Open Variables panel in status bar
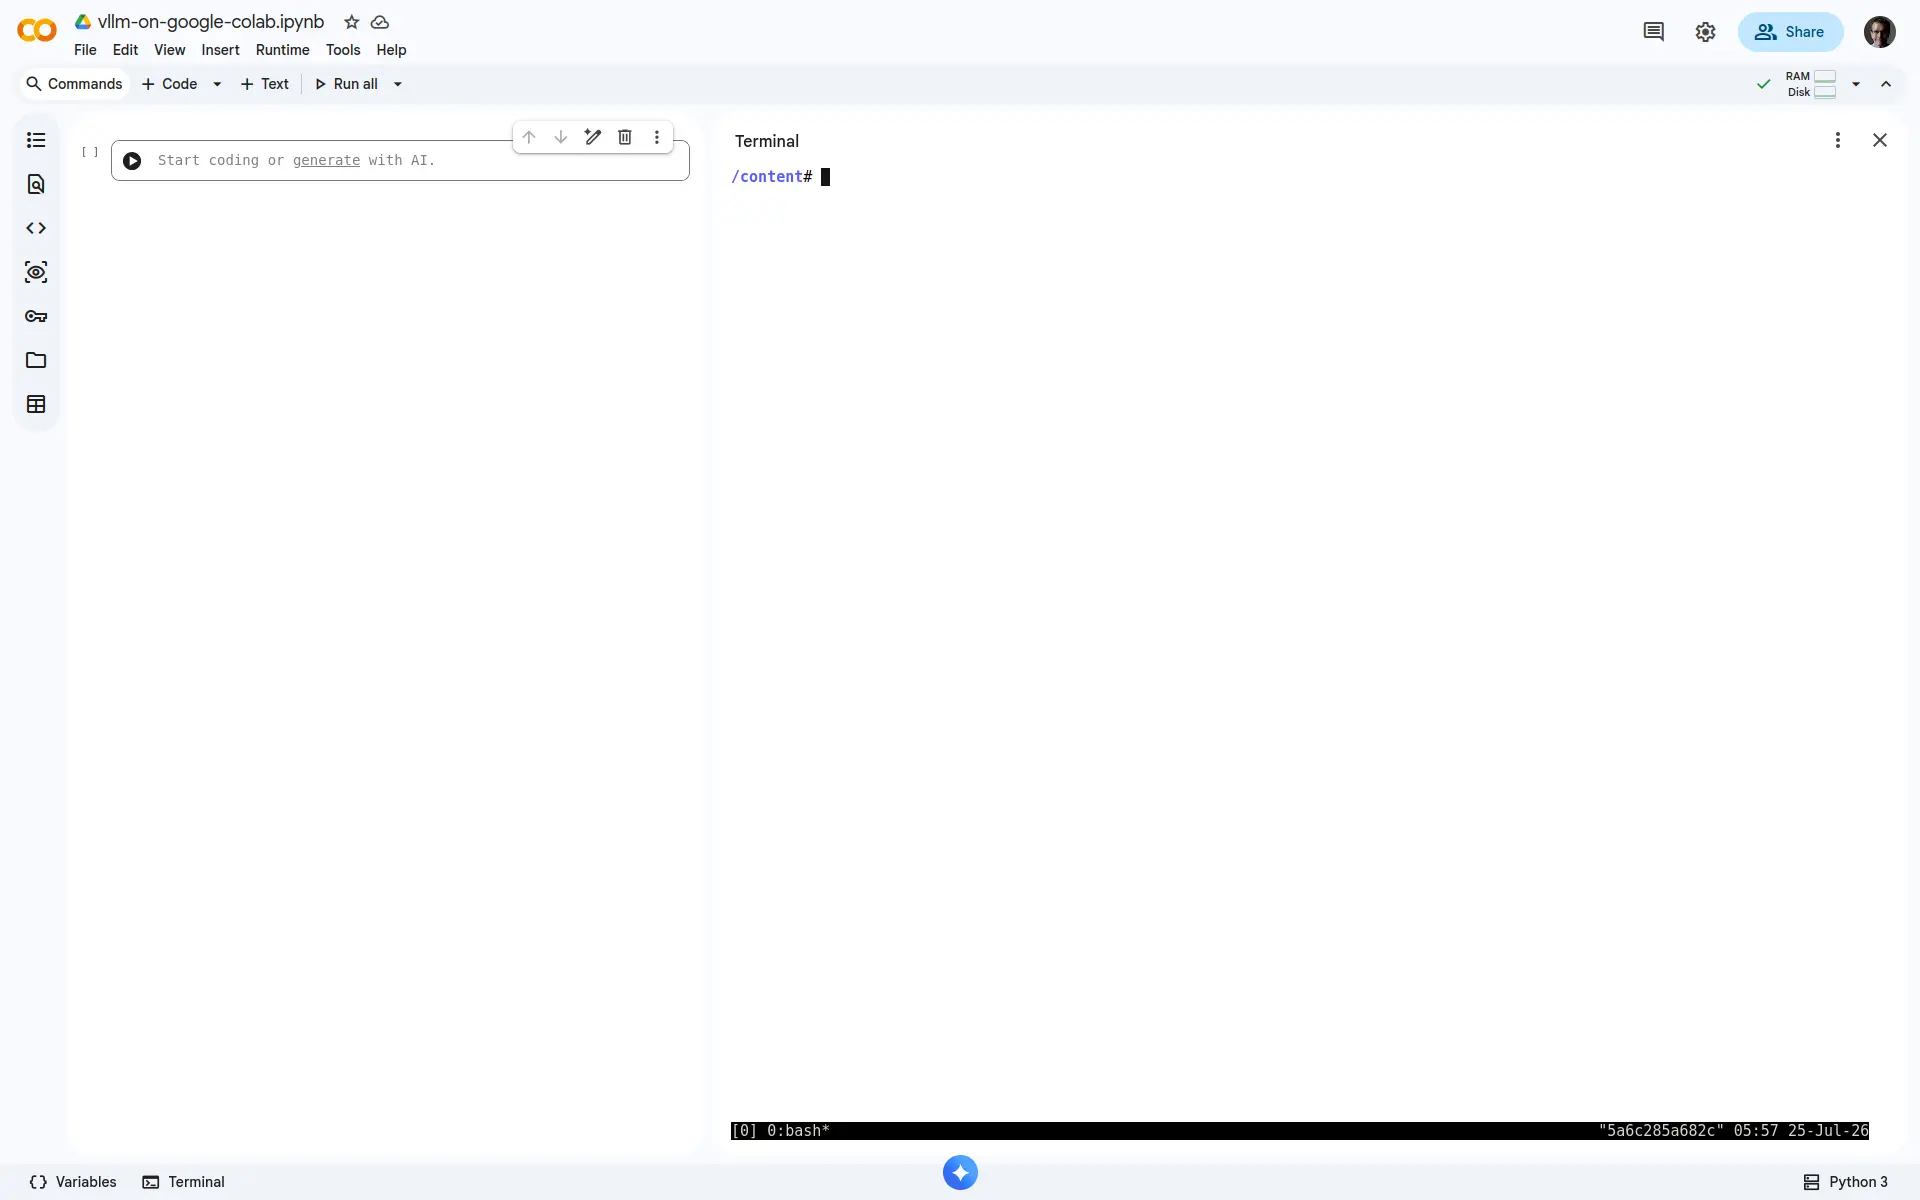The height and width of the screenshot is (1200, 1920). 73,1182
